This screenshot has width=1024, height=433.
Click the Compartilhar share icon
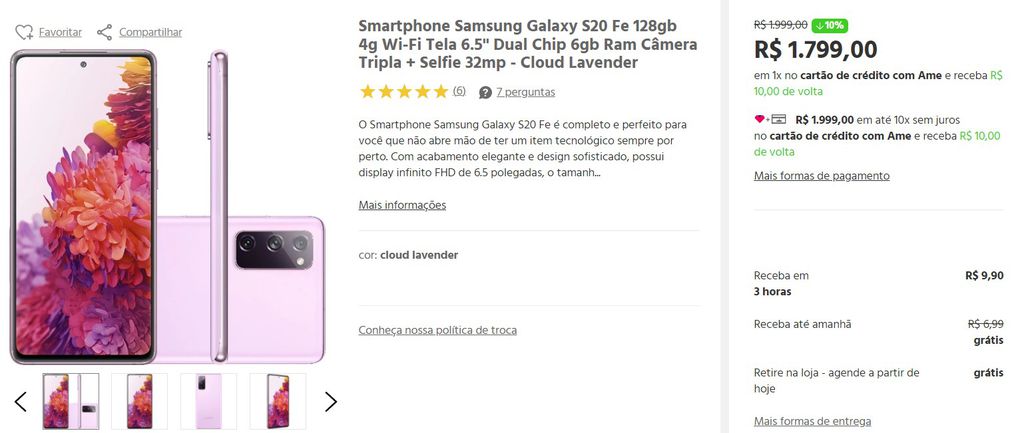click(104, 32)
